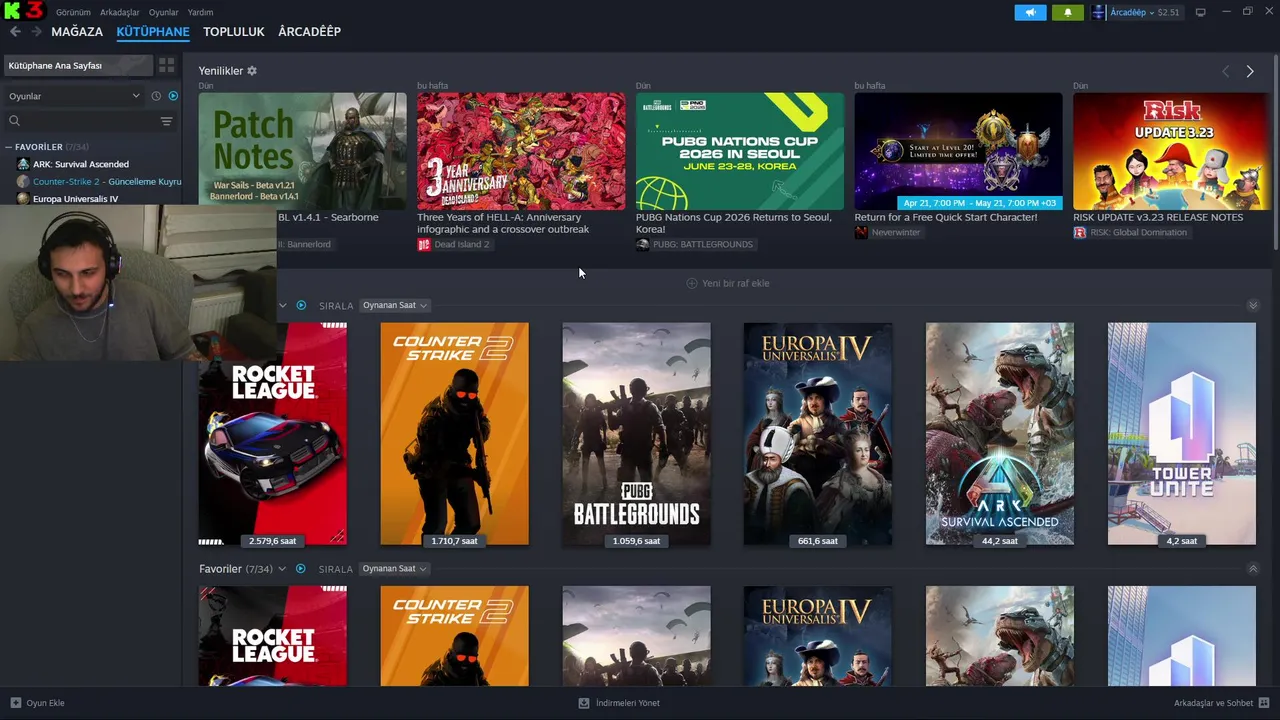This screenshot has width=1280, height=720.
Task: Open the advanced filter icon in search
Action: click(166, 121)
